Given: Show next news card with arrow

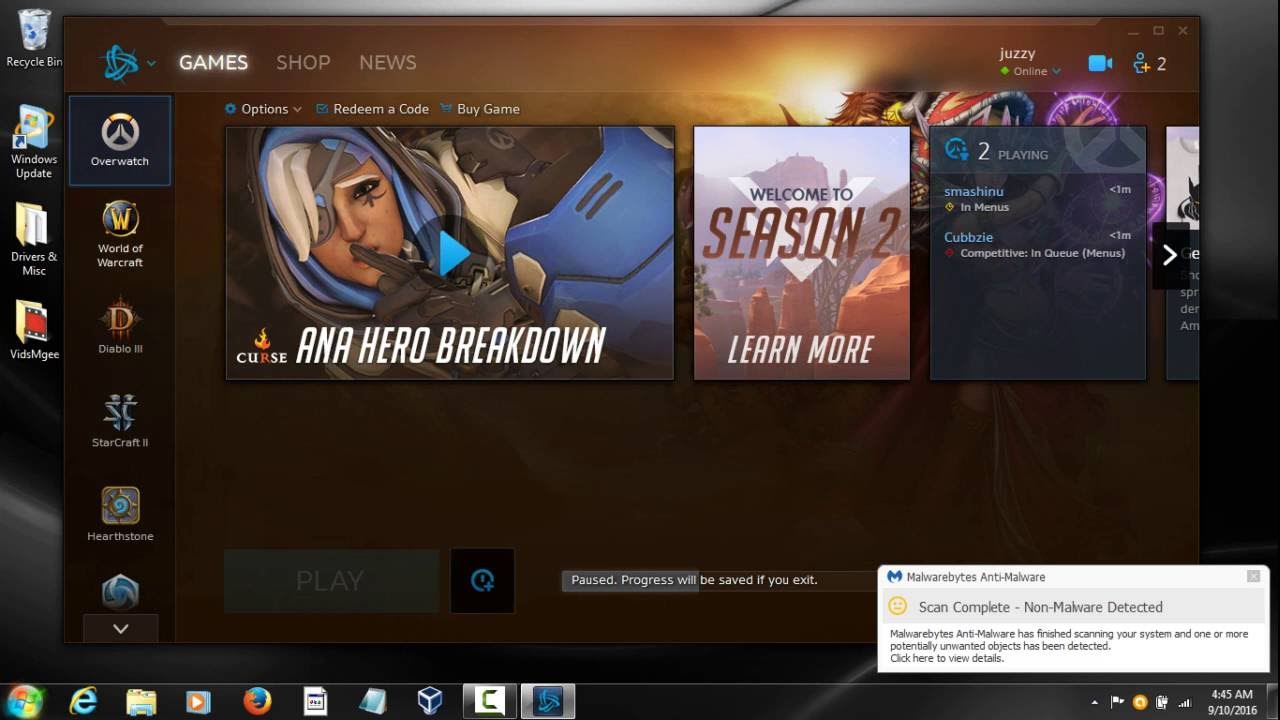Looking at the screenshot, I should [x=1170, y=254].
